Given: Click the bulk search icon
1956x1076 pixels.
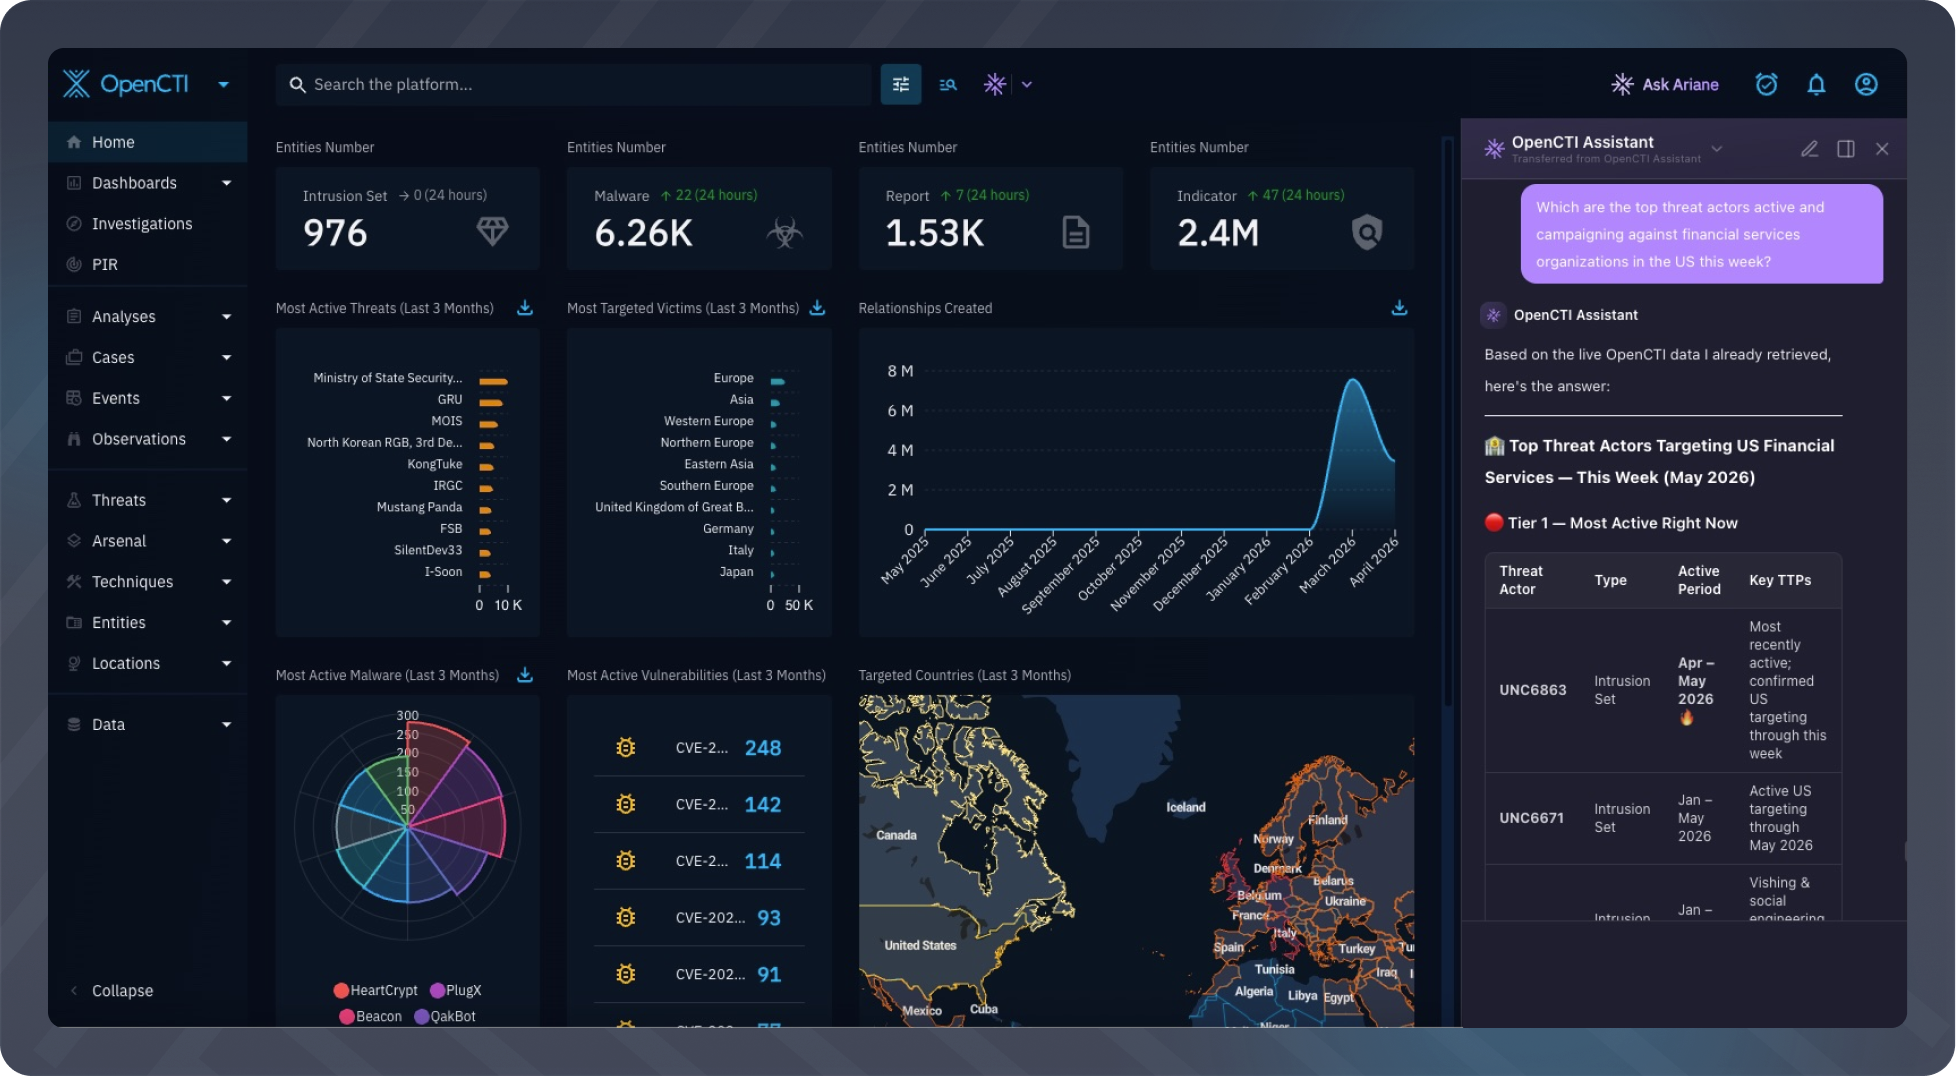Looking at the screenshot, I should [x=948, y=85].
